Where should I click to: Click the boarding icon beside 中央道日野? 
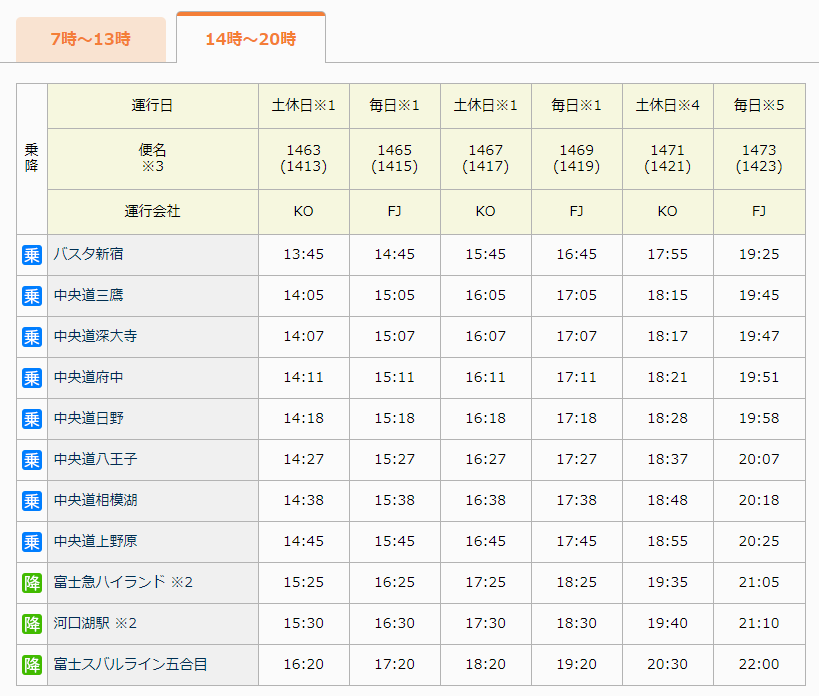[x=32, y=419]
